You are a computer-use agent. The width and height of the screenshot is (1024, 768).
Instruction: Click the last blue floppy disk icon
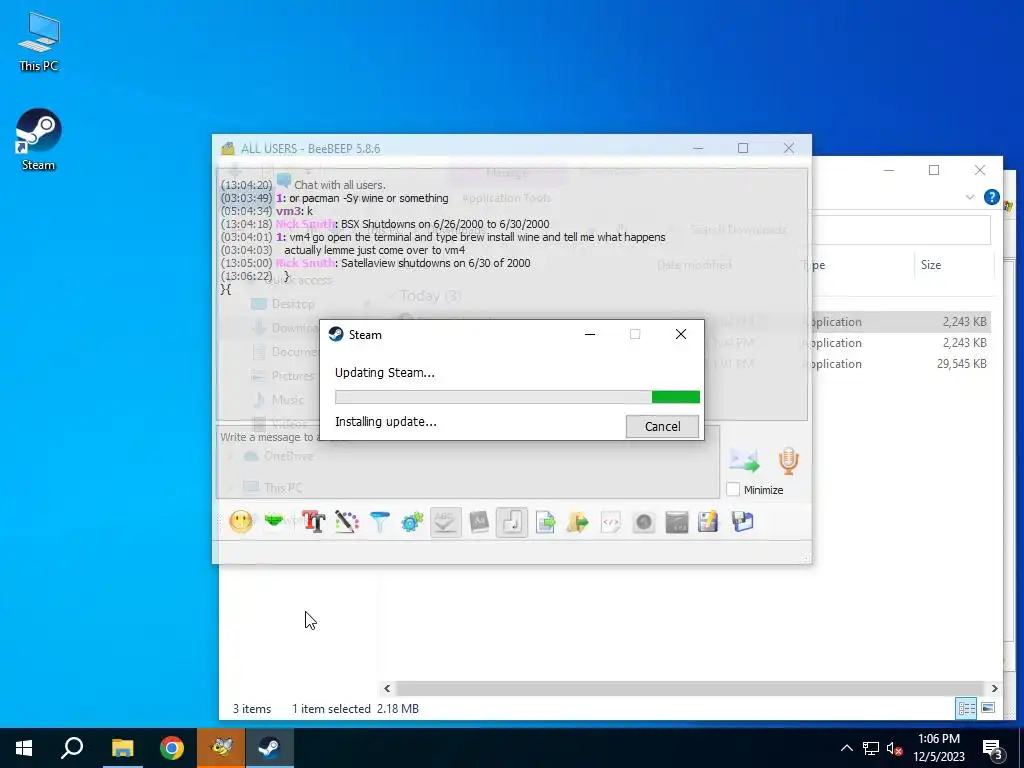(x=743, y=522)
